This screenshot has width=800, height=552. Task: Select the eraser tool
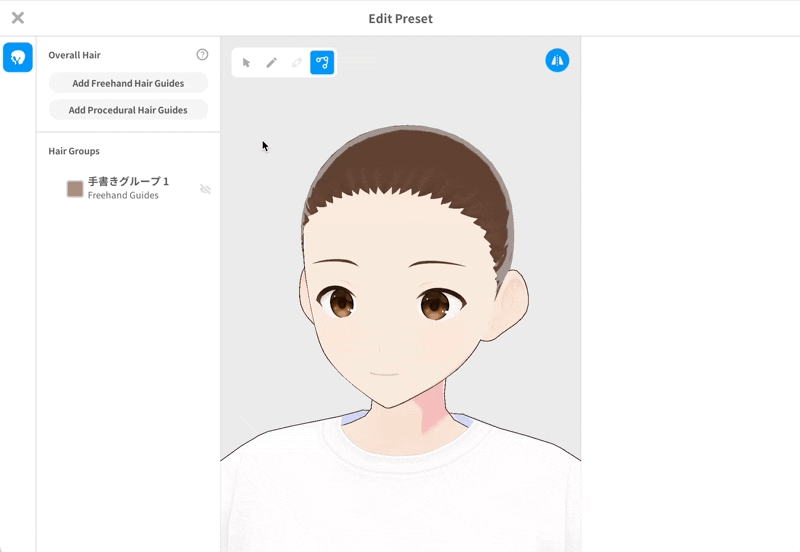point(296,63)
